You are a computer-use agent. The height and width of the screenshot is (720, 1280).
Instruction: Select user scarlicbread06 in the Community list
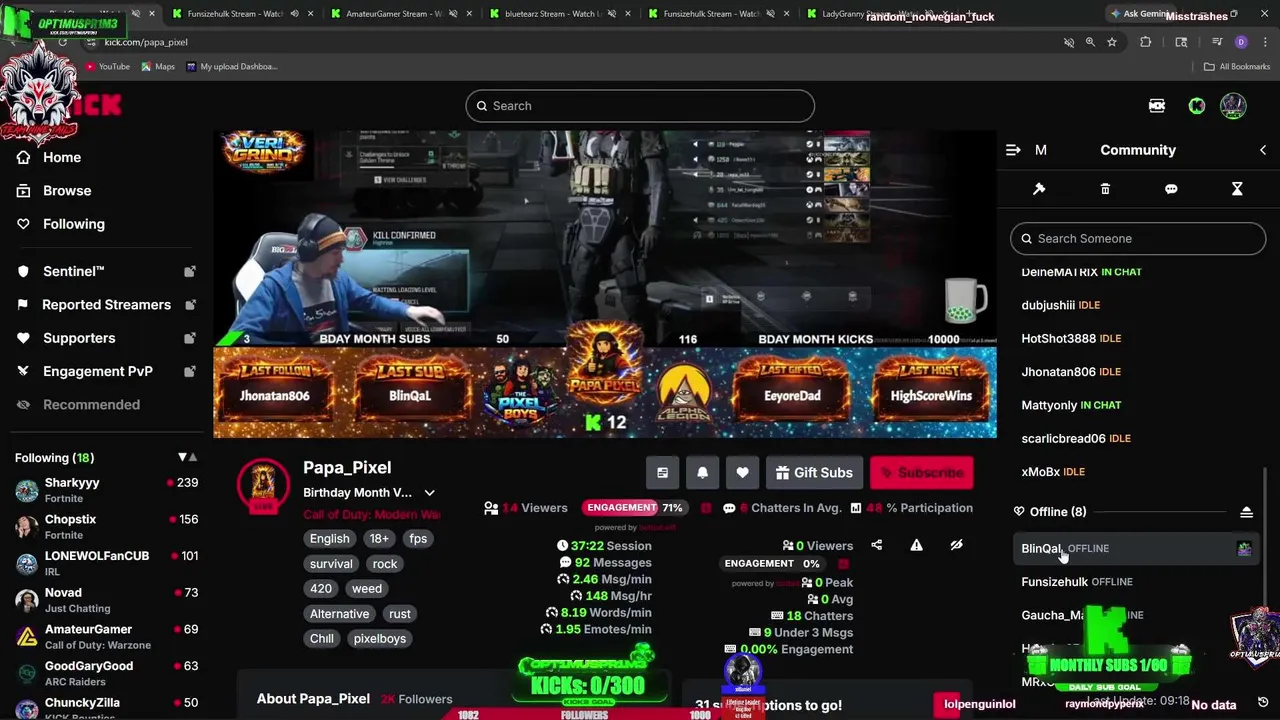1134,439
